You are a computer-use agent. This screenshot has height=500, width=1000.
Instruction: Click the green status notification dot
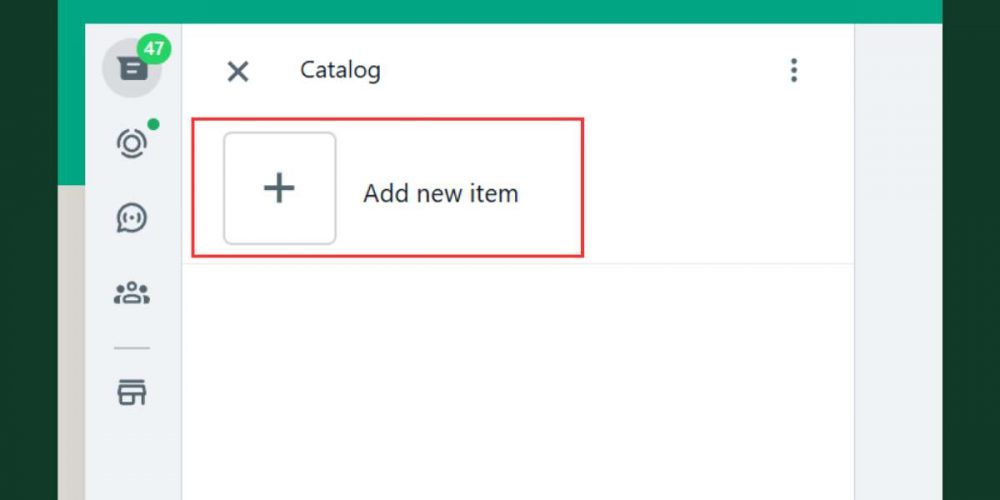pyautogui.click(x=154, y=124)
